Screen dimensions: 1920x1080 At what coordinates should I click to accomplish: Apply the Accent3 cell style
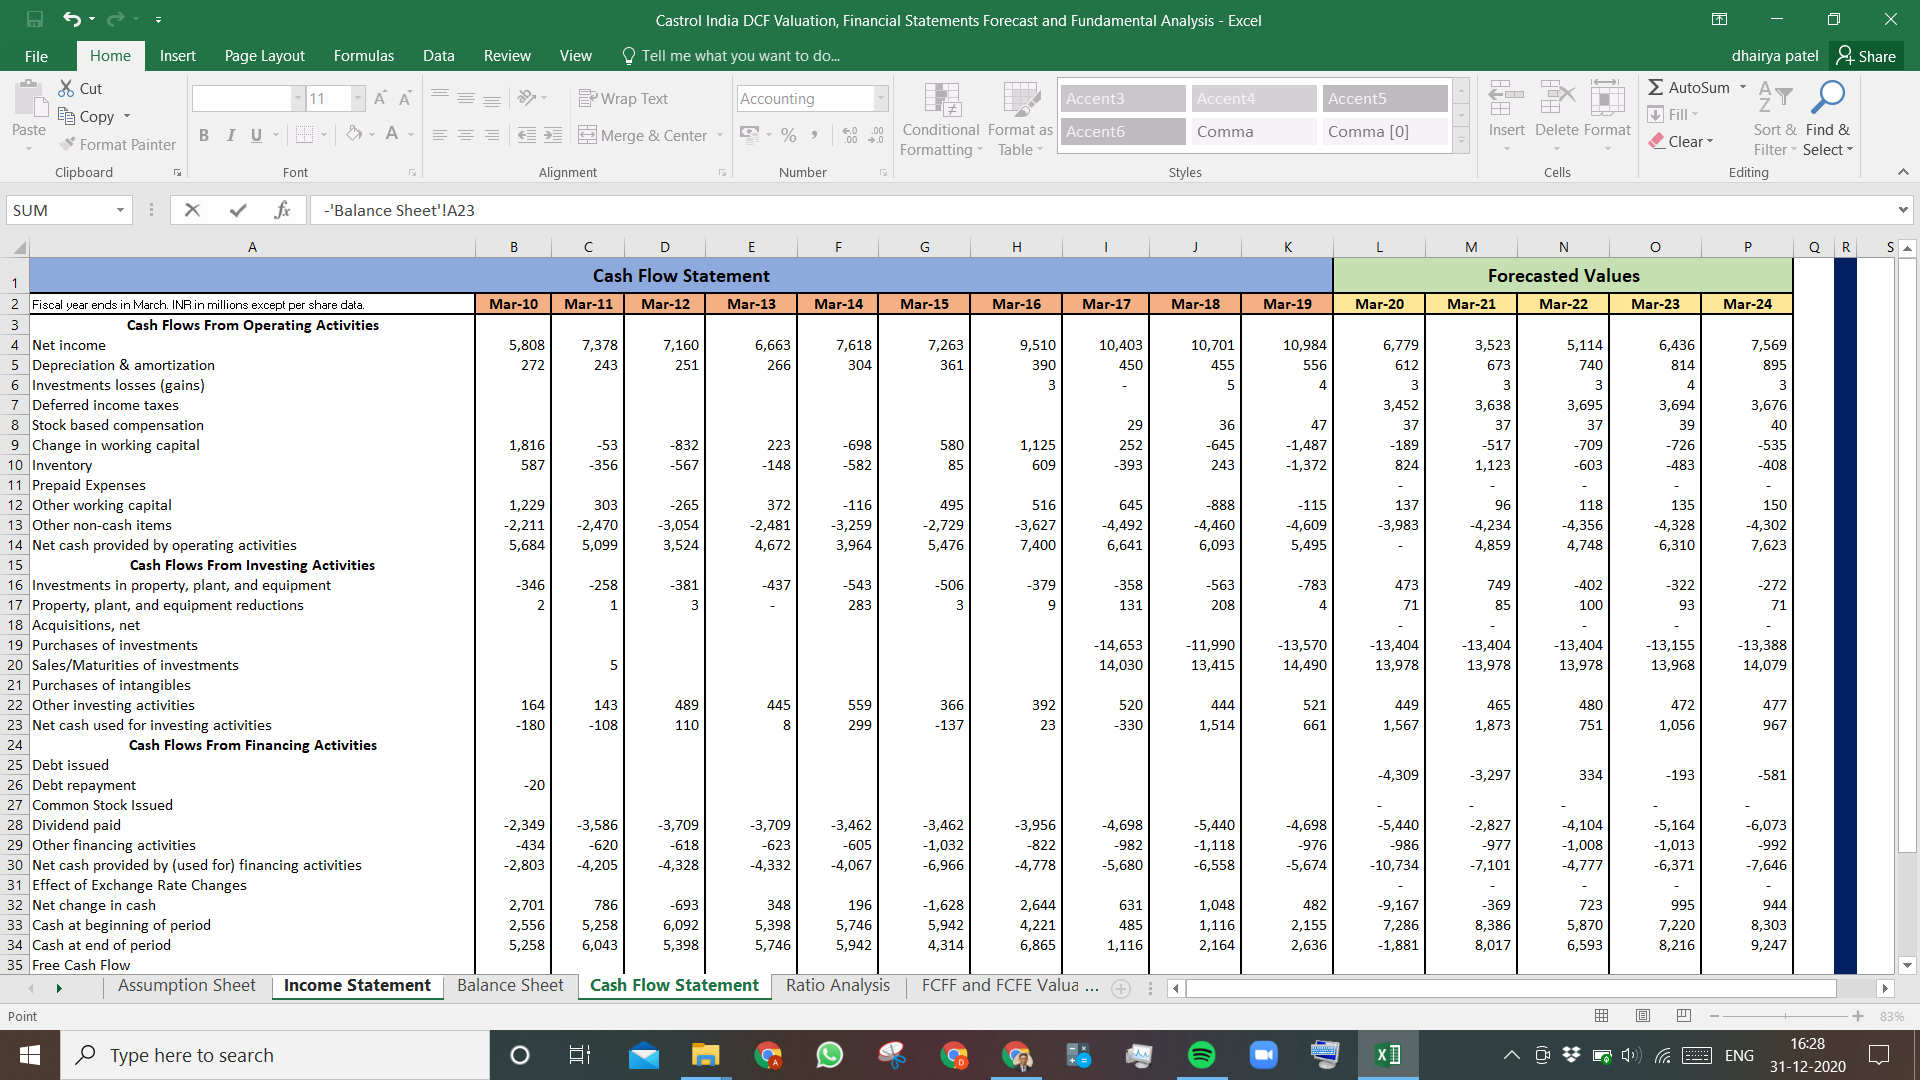click(1121, 98)
